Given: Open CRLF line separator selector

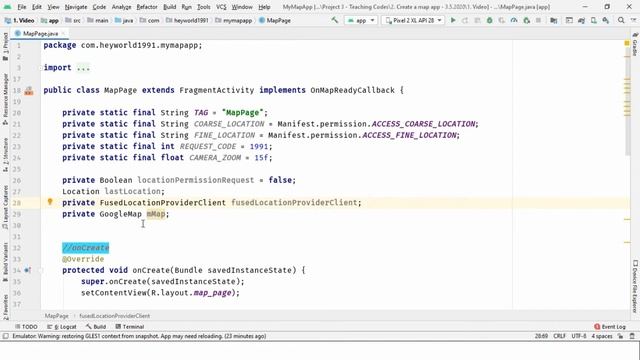Looking at the screenshot, I should (559, 336).
